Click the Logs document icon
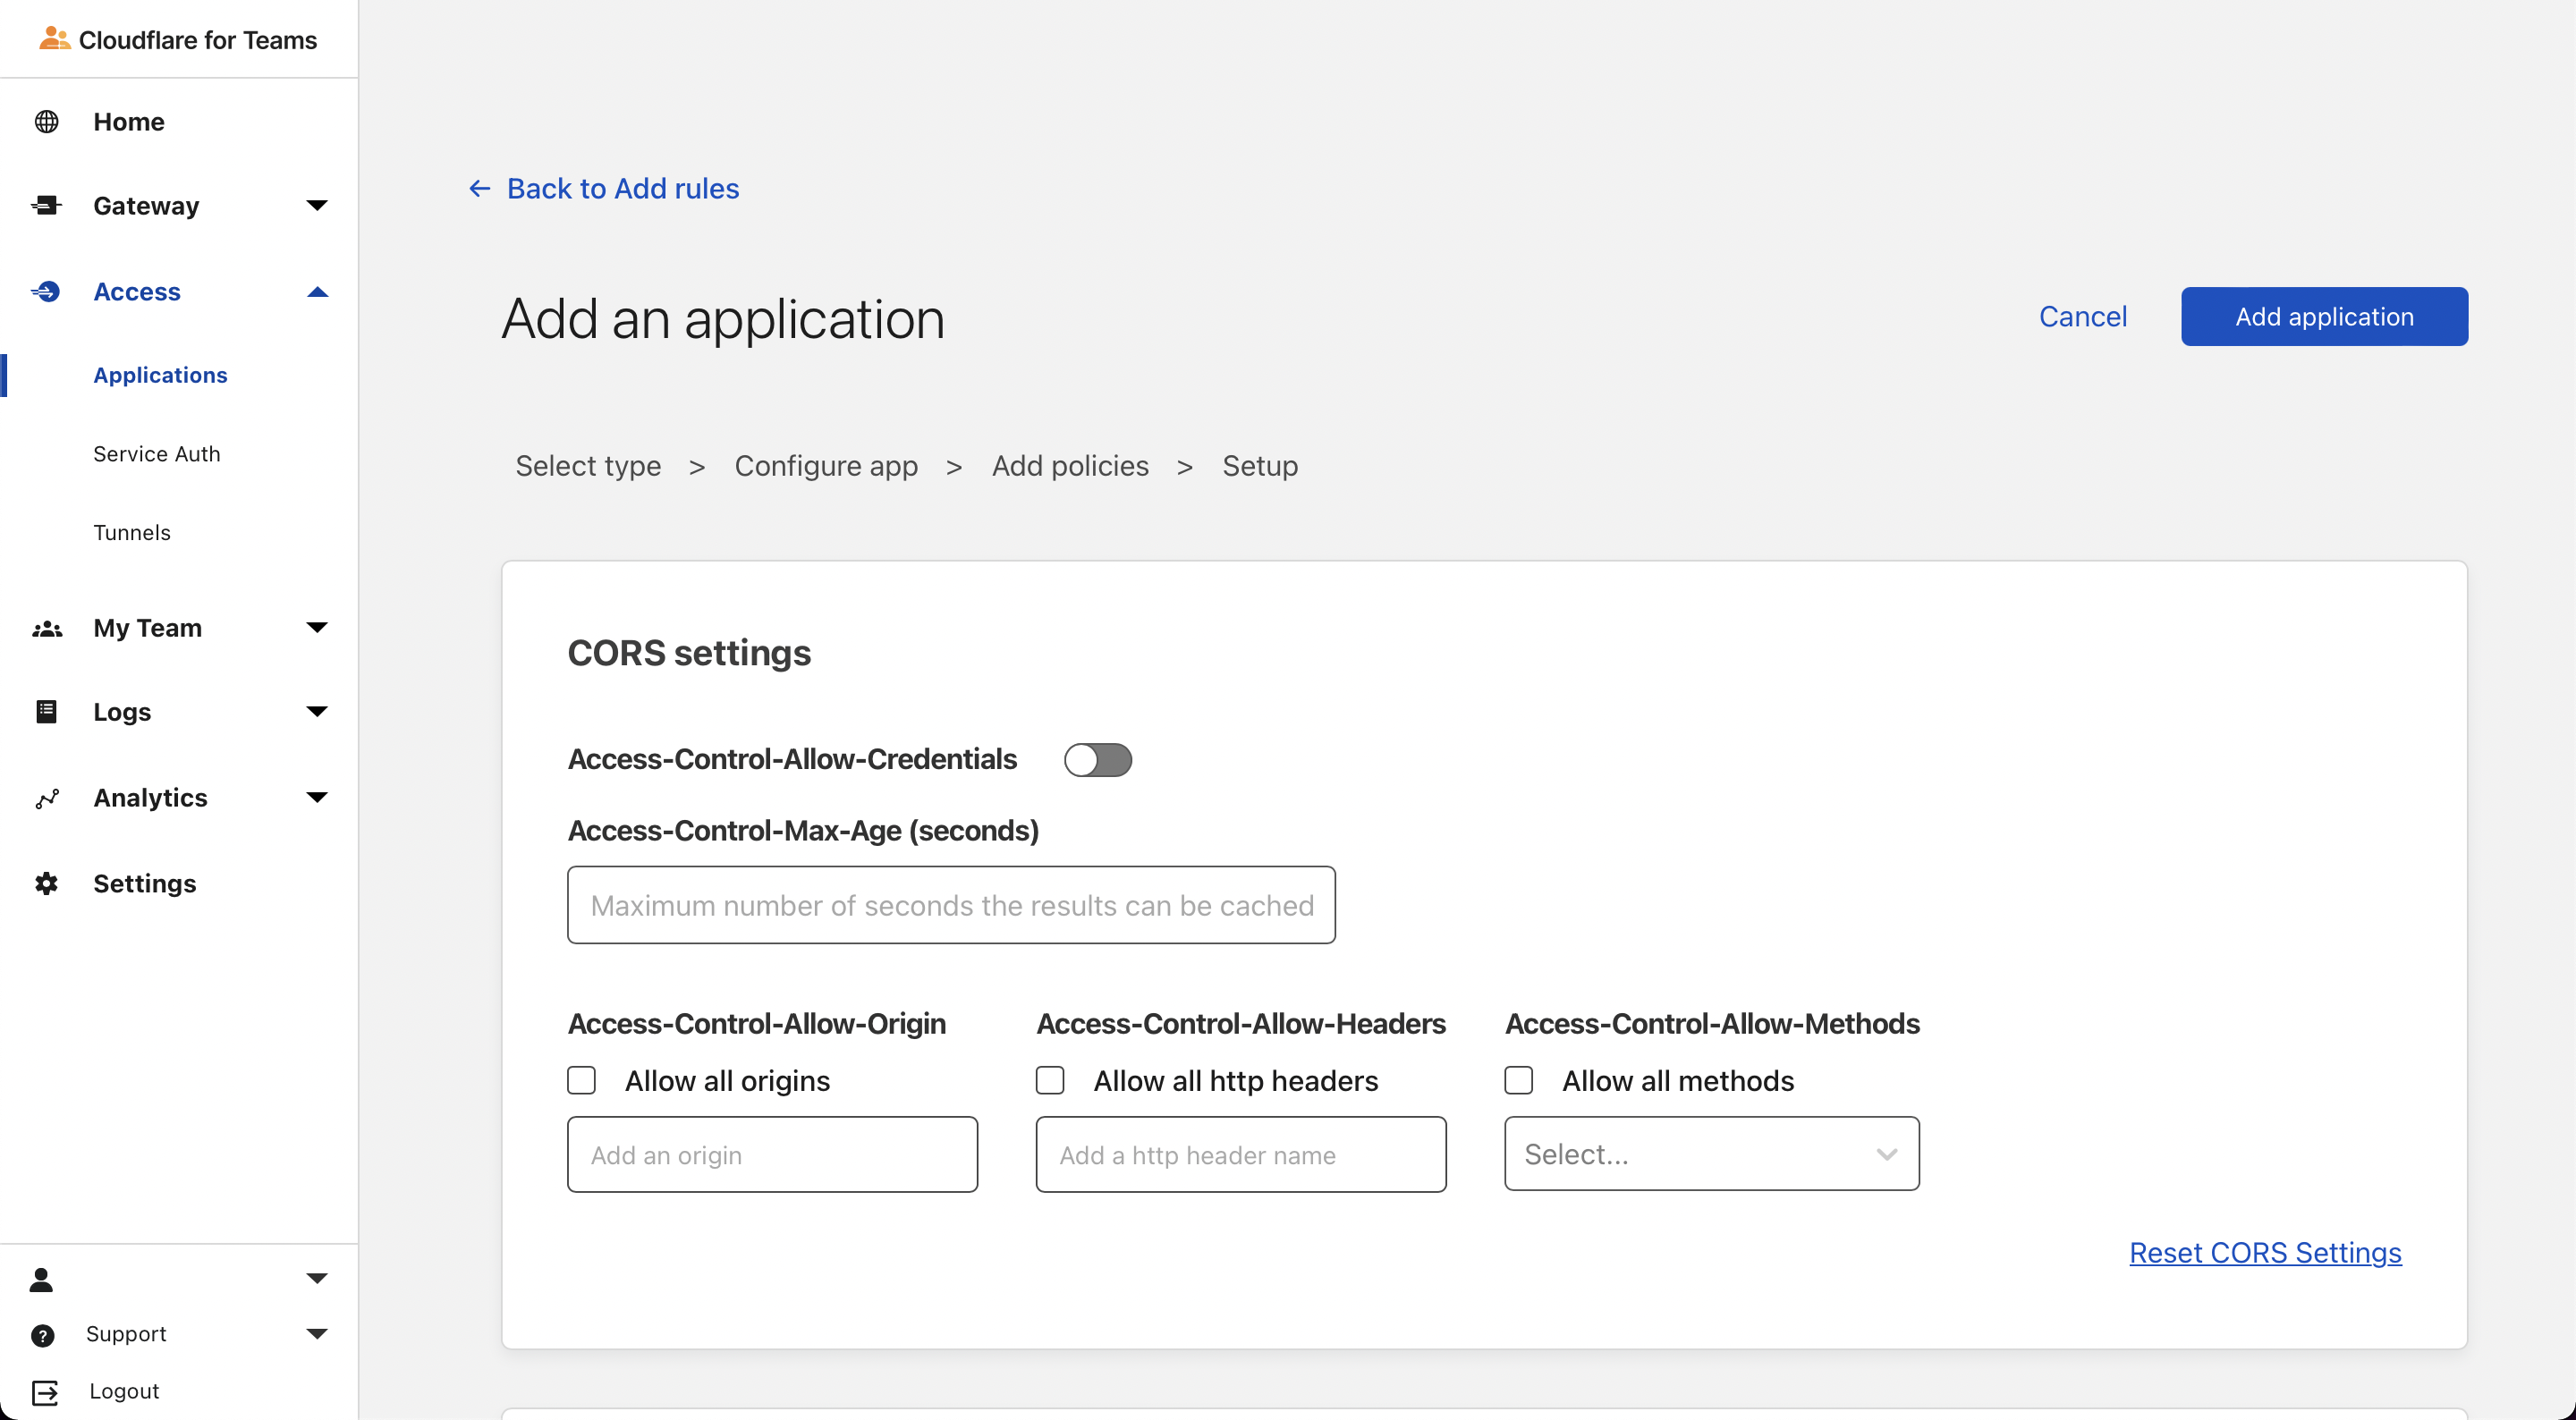Image resolution: width=2576 pixels, height=1420 pixels. click(47, 712)
